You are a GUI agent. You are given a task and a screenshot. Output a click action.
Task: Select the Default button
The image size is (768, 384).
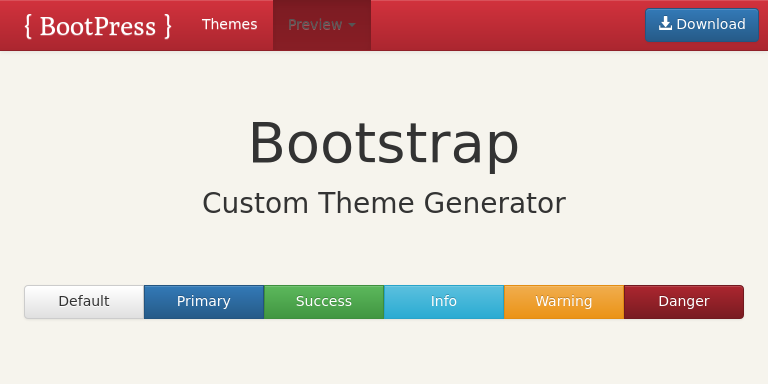click(84, 301)
